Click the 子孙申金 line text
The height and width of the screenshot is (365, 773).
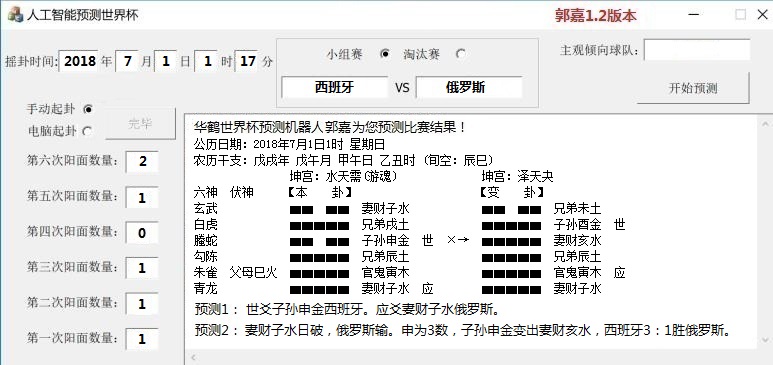(x=386, y=241)
